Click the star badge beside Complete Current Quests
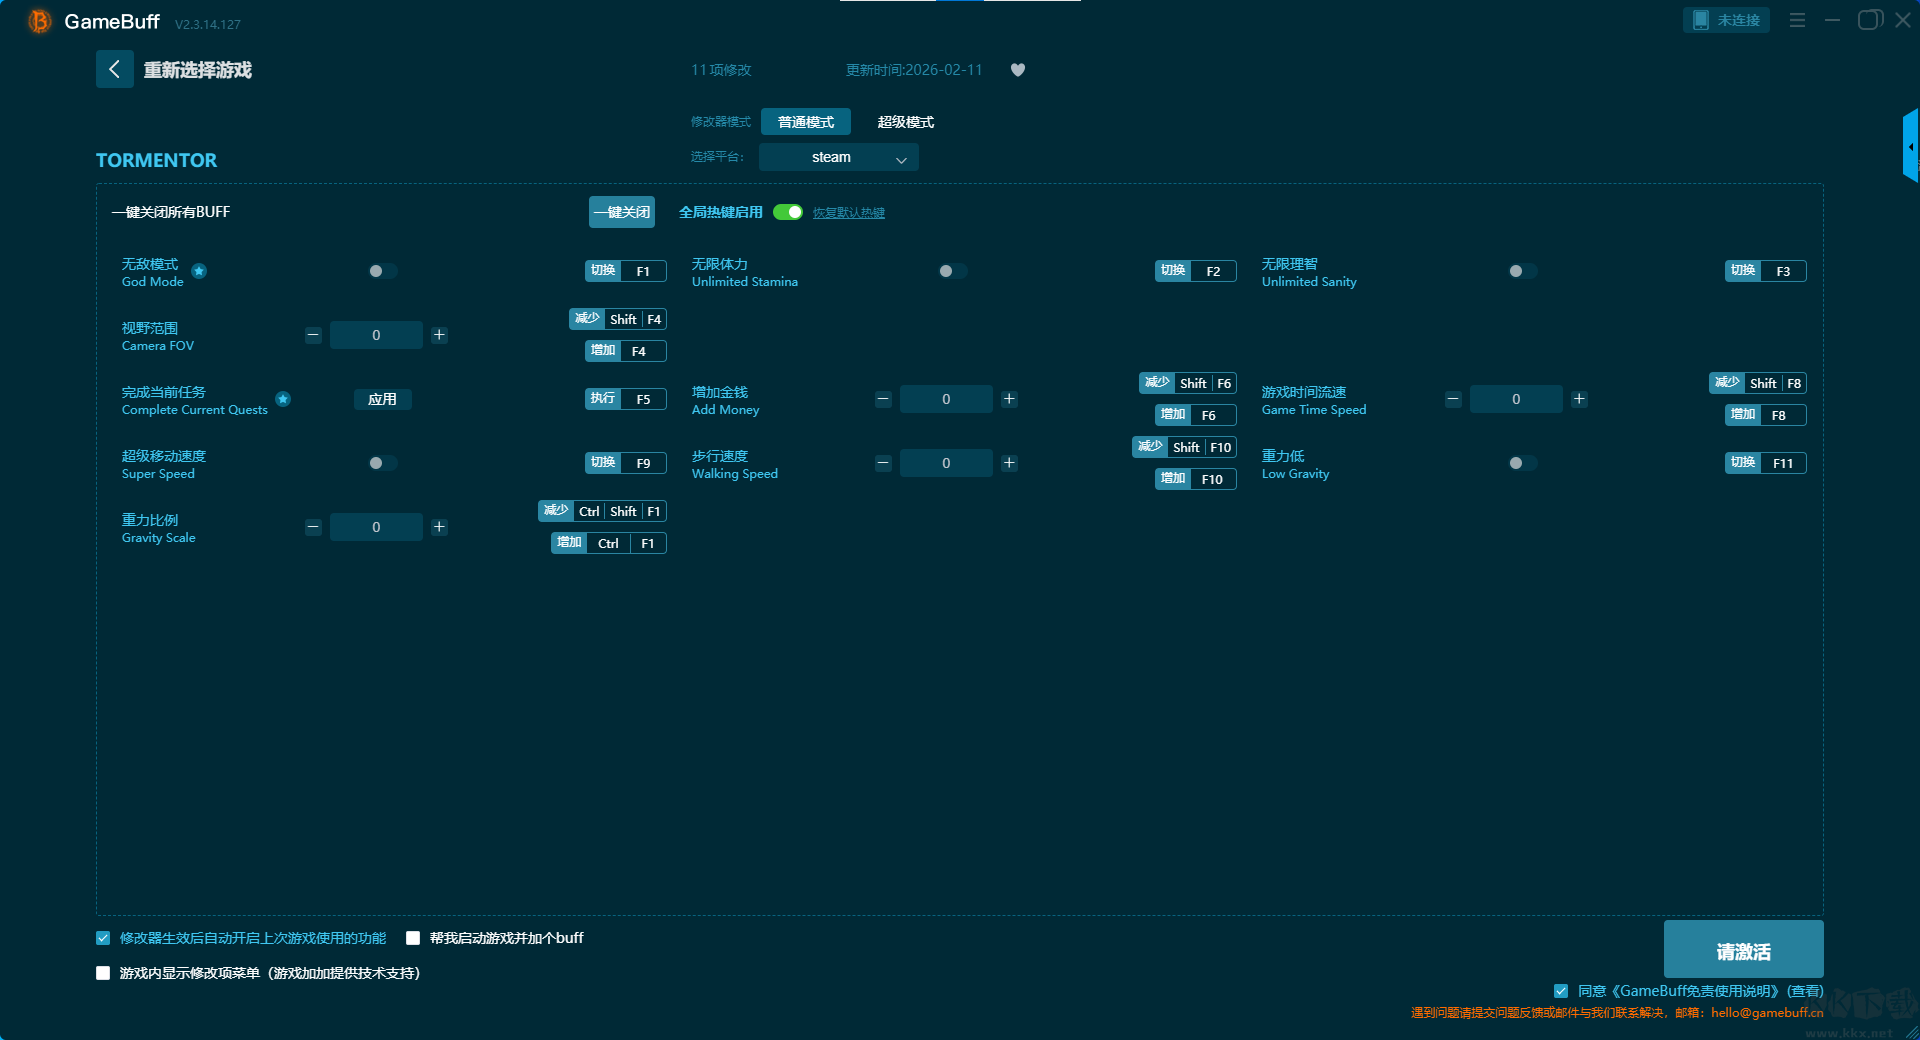Viewport: 1920px width, 1040px height. click(x=283, y=399)
